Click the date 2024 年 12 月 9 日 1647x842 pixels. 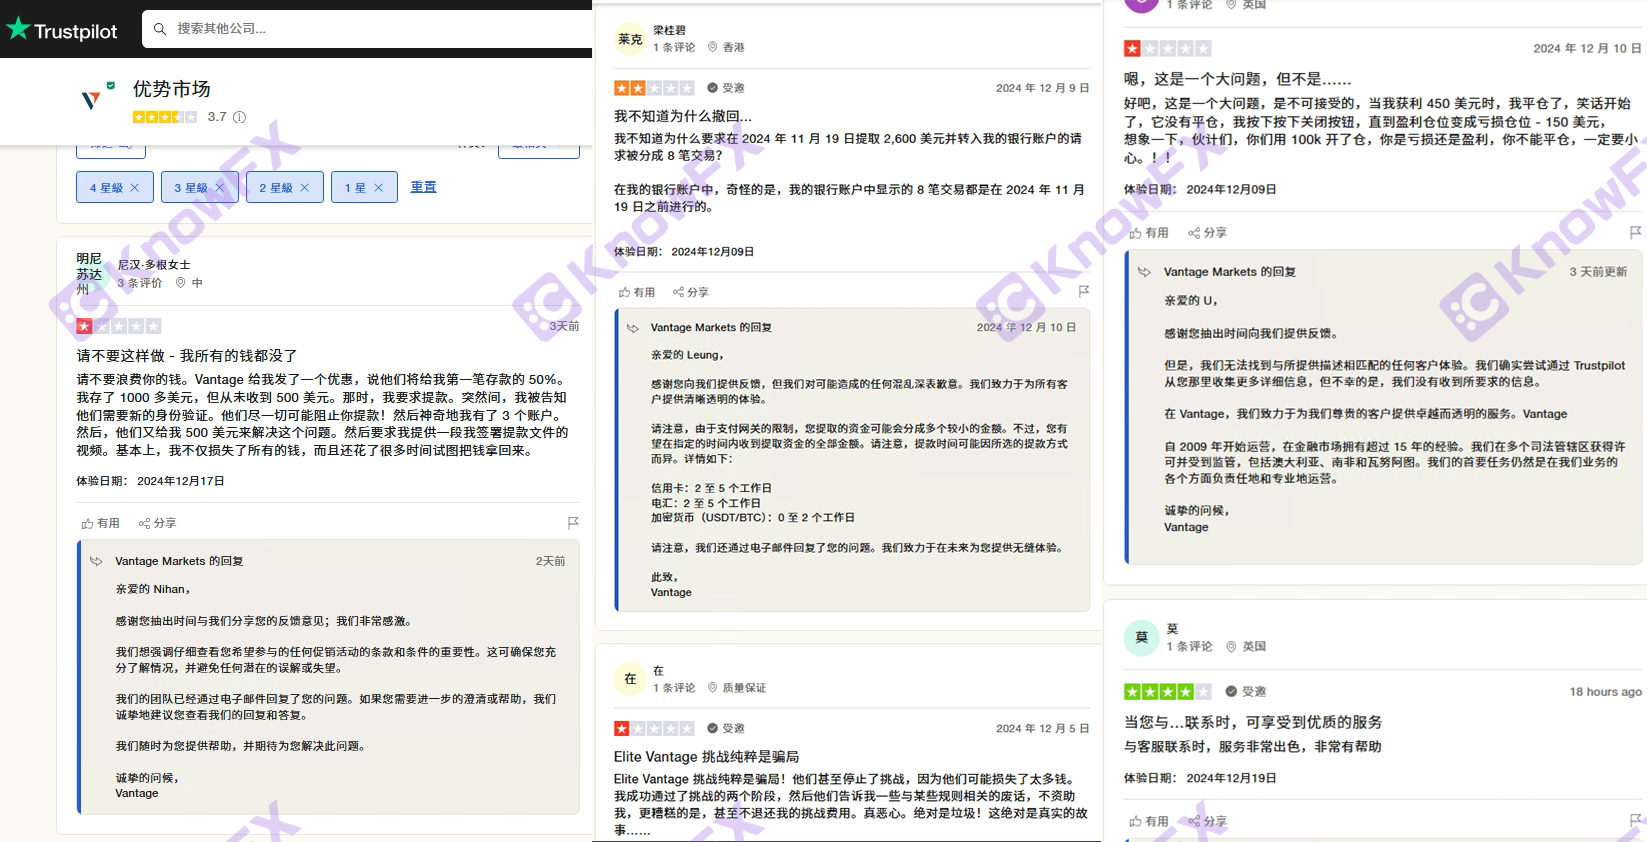point(1042,88)
